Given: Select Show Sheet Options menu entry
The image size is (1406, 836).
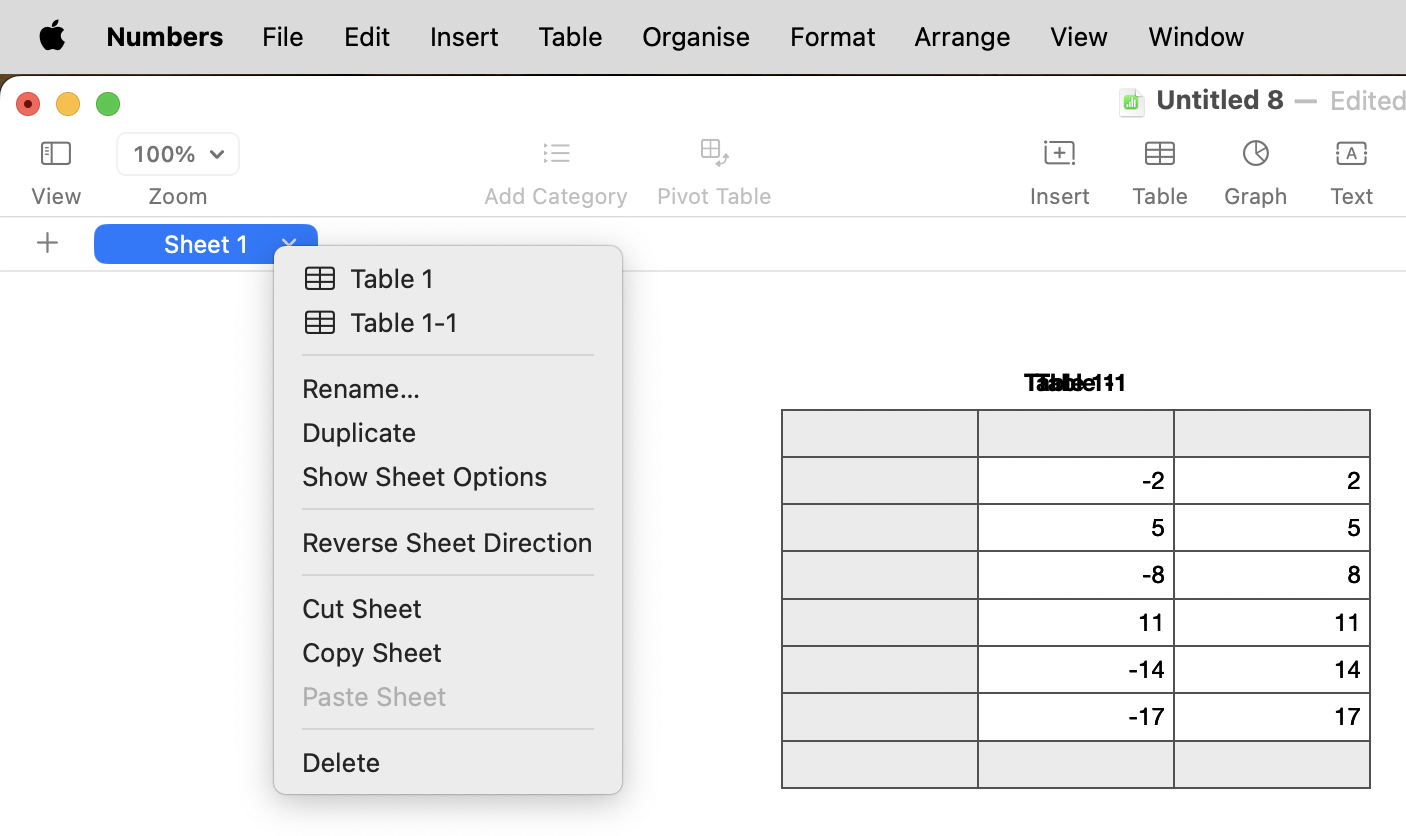Looking at the screenshot, I should click(424, 476).
